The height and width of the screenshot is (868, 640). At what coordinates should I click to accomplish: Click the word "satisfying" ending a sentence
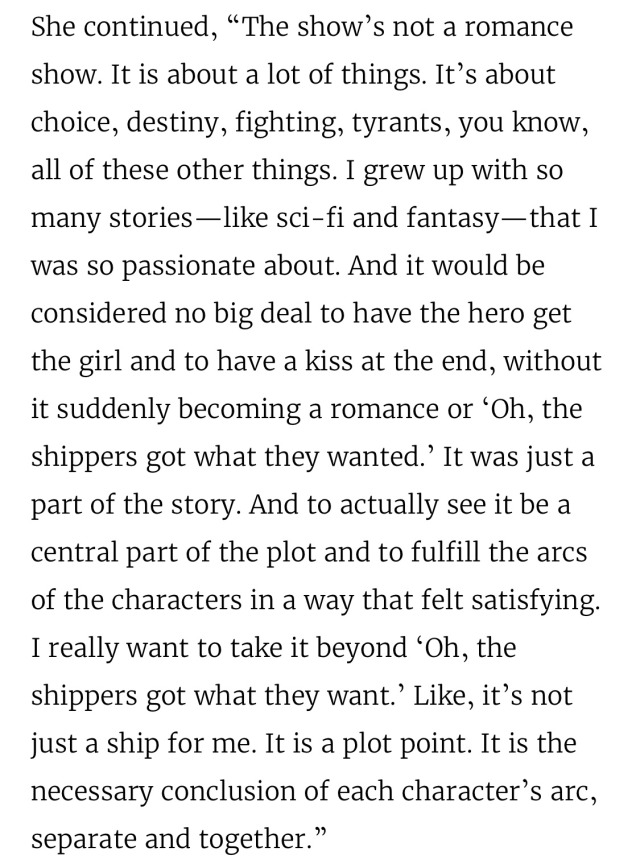535,601
